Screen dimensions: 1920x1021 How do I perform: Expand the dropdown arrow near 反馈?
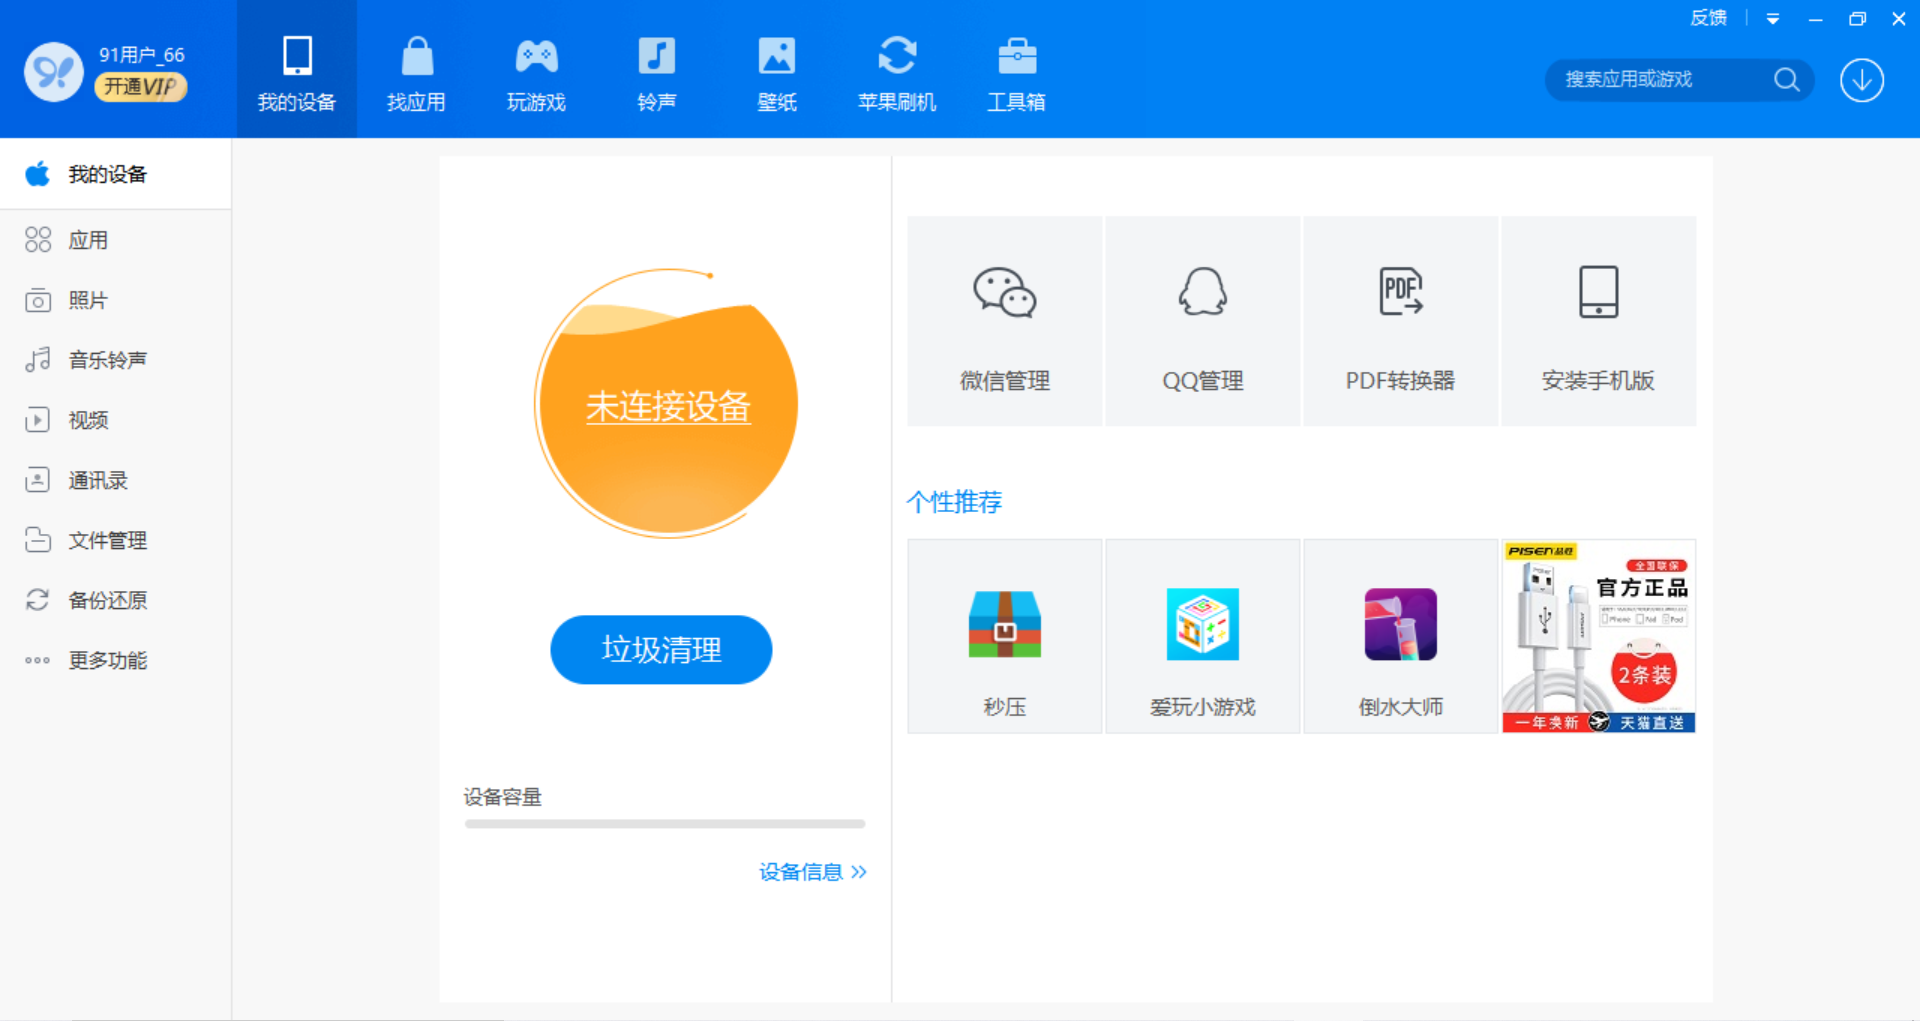click(1774, 18)
